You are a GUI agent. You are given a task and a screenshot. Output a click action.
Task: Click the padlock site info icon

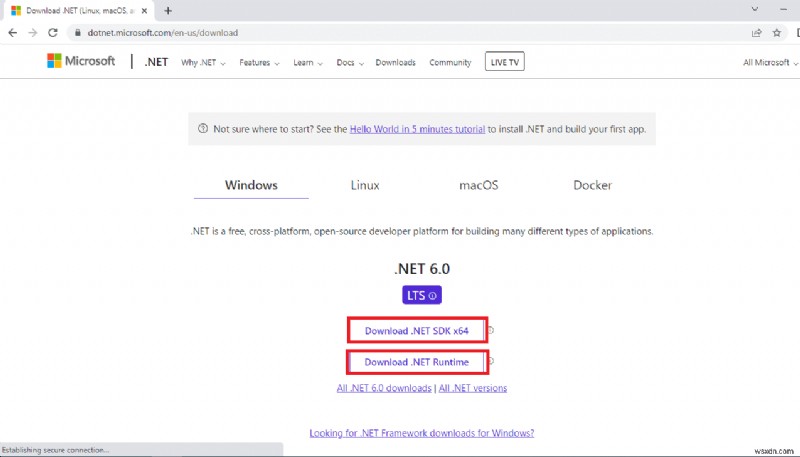pos(78,33)
